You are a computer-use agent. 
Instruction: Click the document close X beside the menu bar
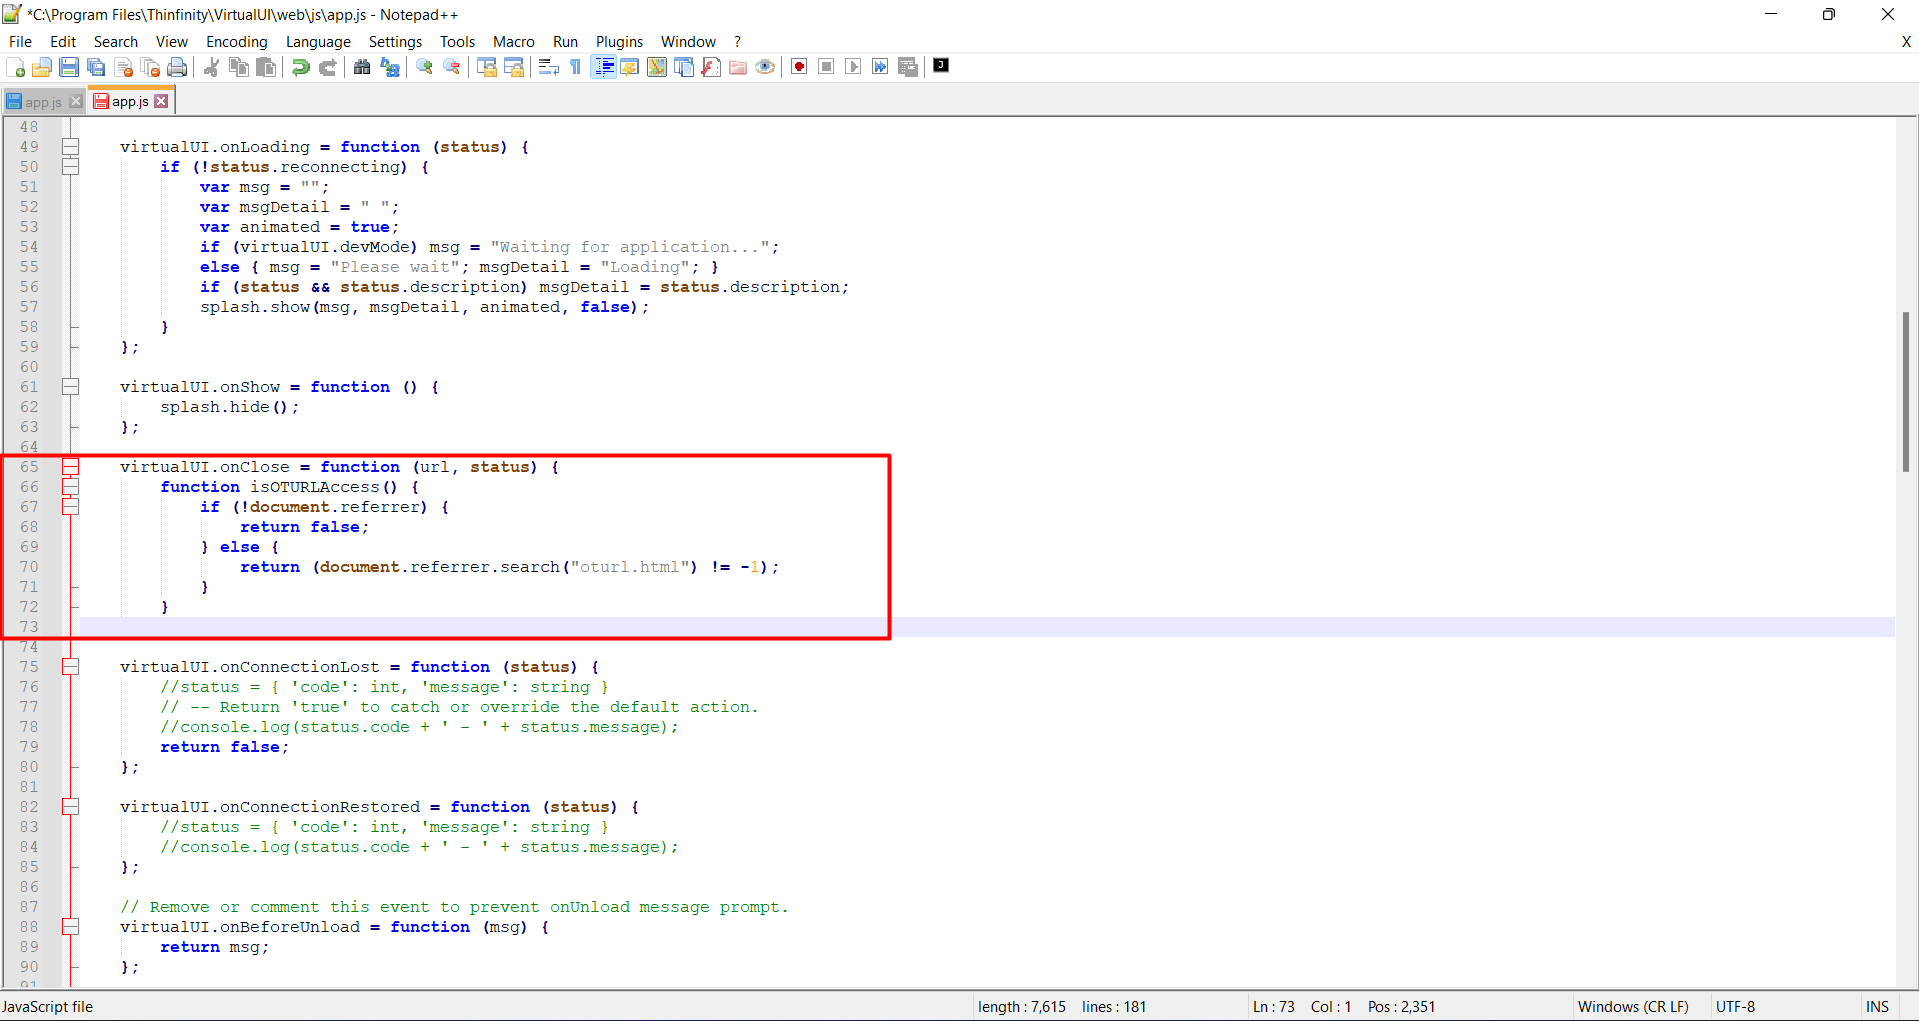click(1906, 42)
